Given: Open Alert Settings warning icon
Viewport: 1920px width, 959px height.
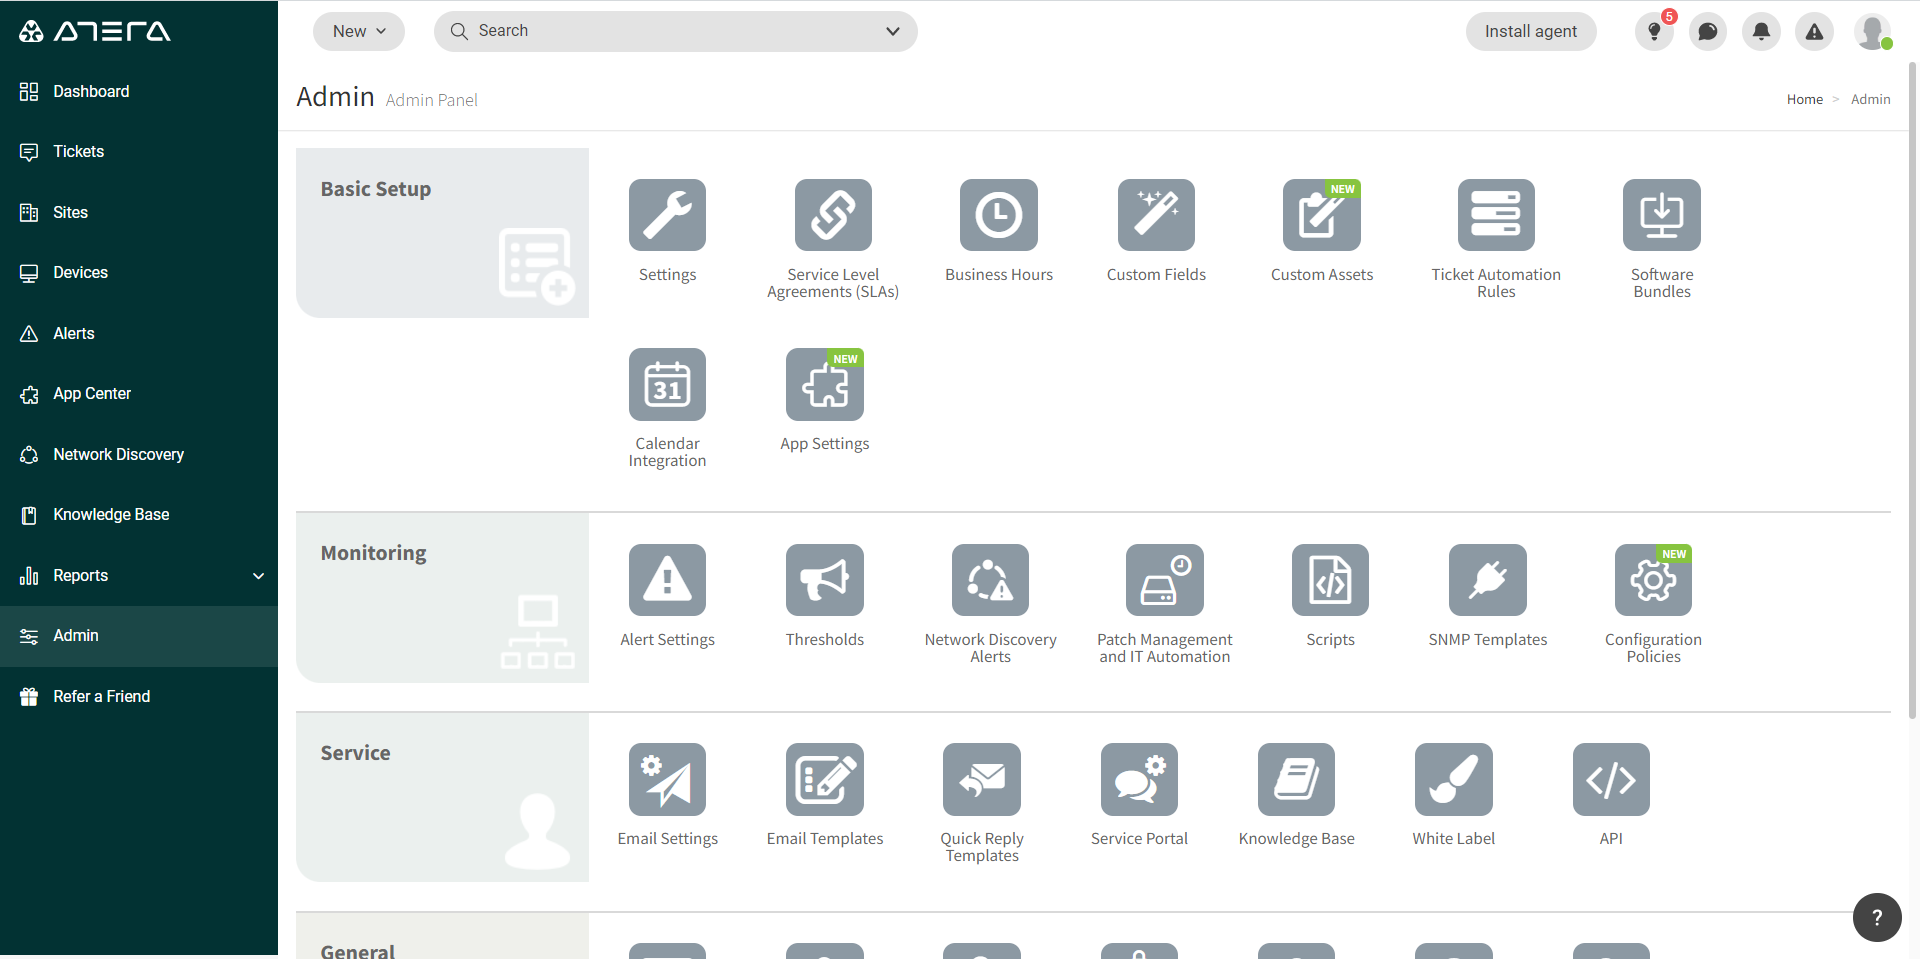Looking at the screenshot, I should click(x=667, y=580).
